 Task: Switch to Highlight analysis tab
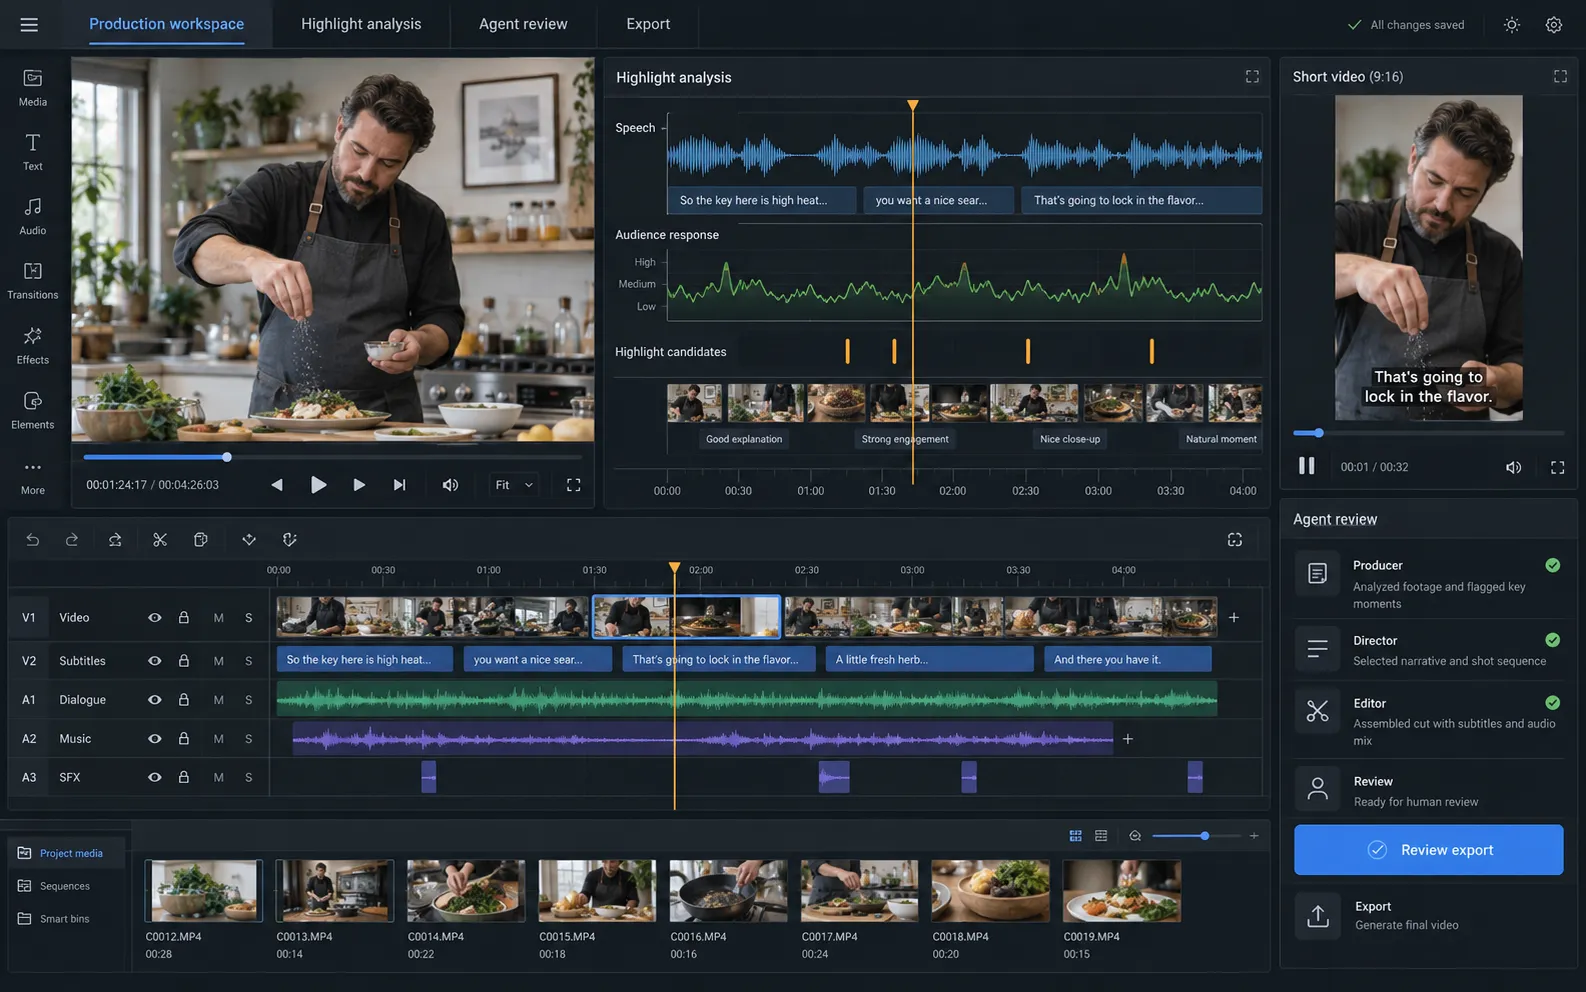[x=361, y=24]
